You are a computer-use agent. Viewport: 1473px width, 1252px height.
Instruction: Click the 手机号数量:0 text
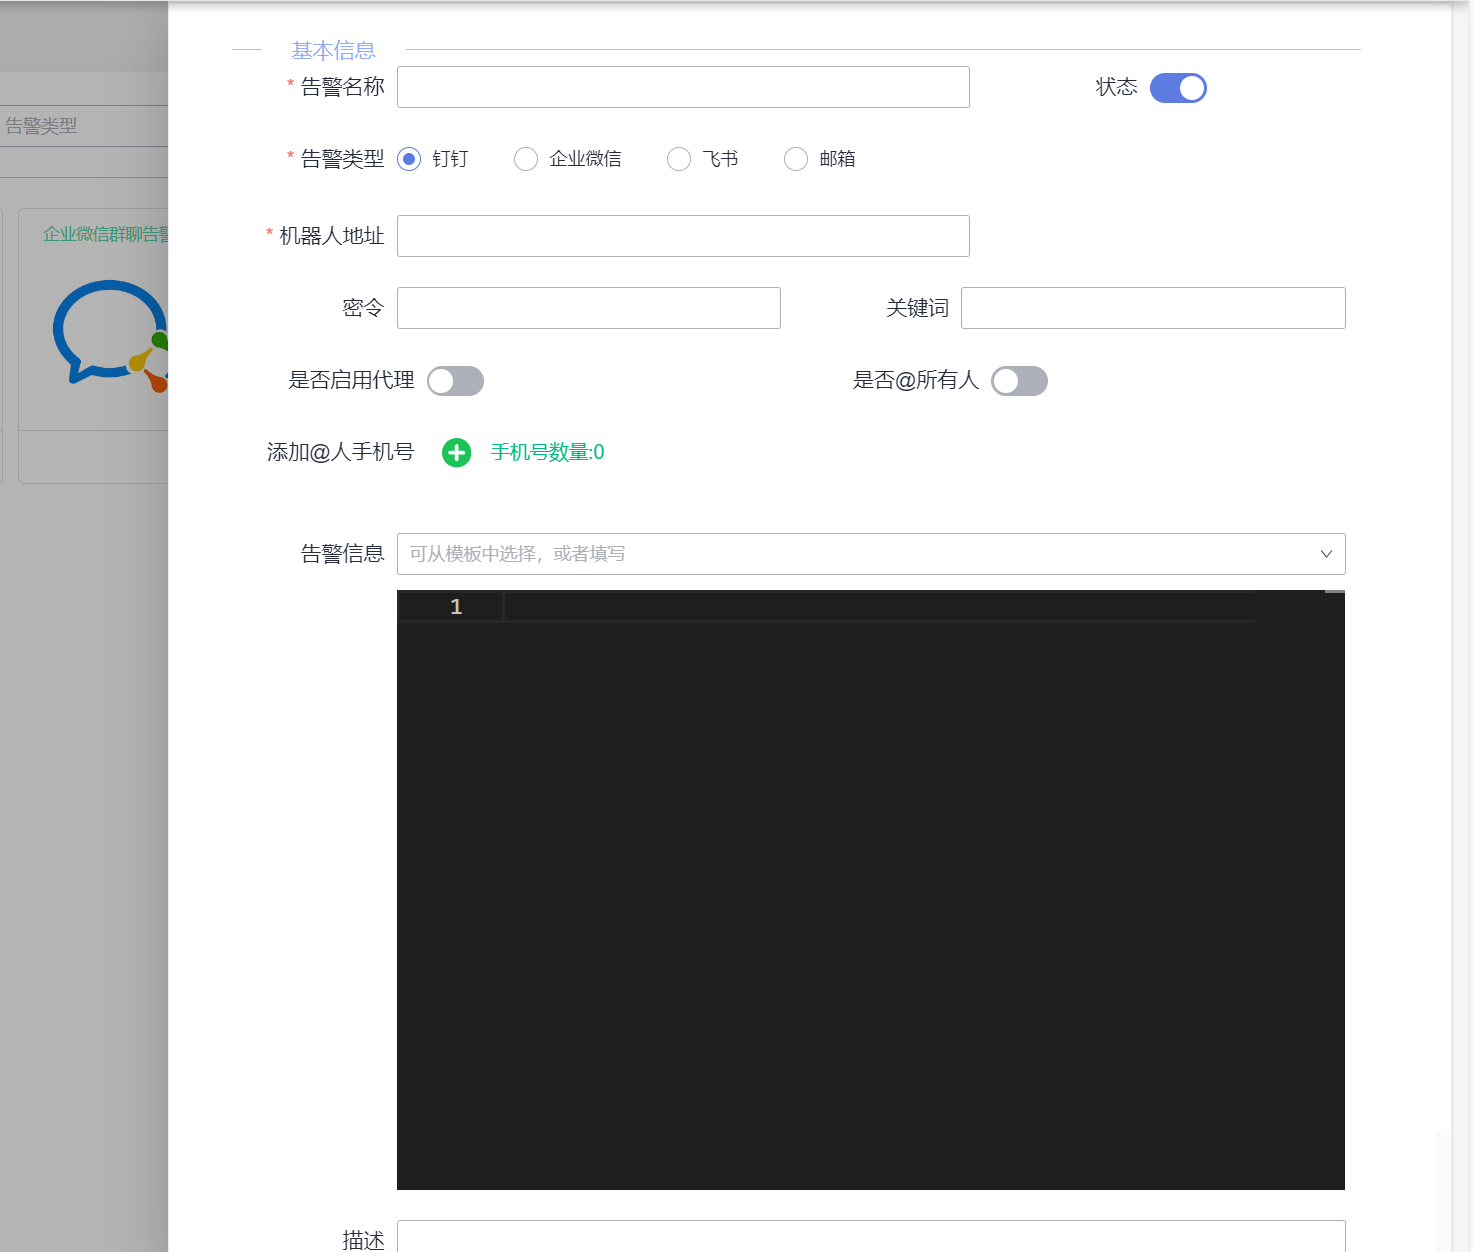(547, 452)
